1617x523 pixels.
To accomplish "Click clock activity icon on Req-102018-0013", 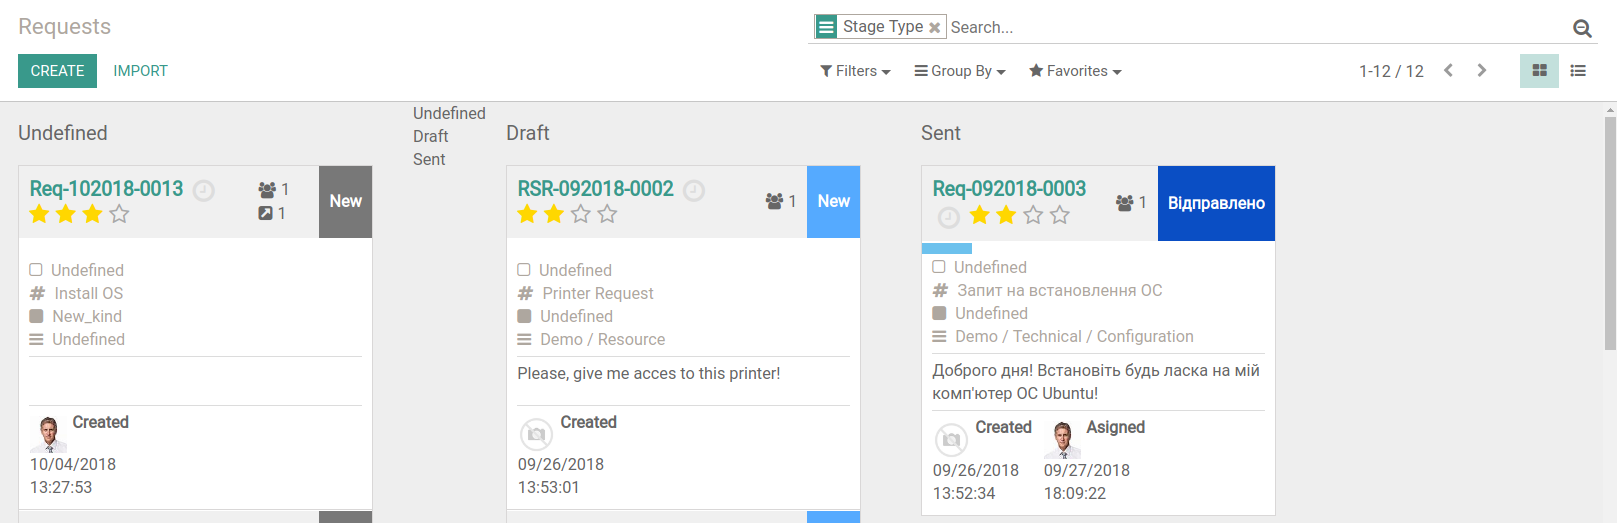I will pos(204,190).
